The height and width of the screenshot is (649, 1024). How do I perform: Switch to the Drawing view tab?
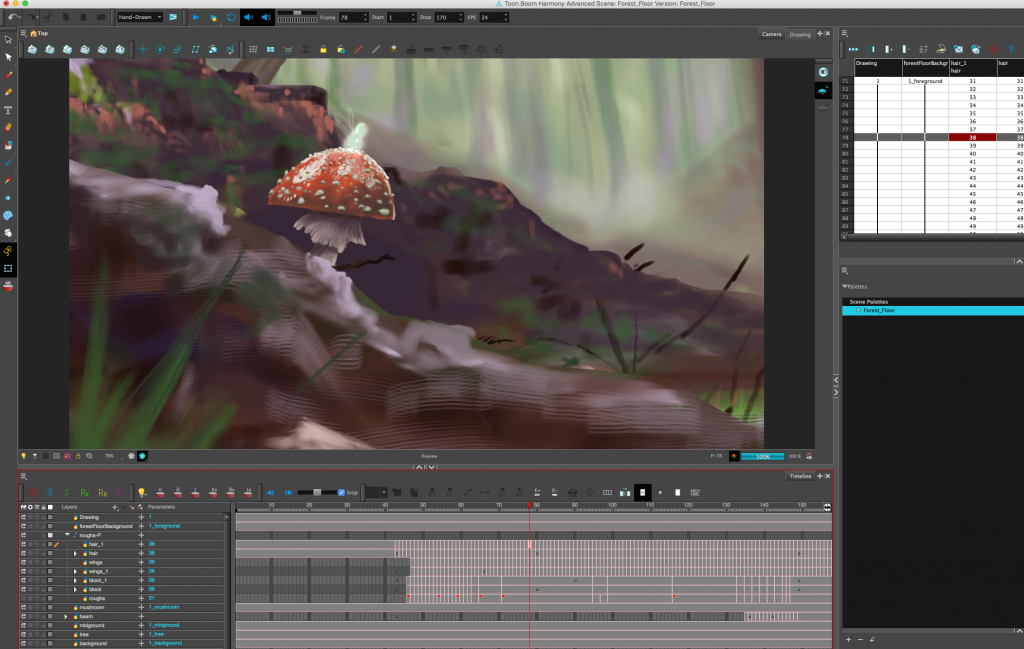(x=800, y=34)
